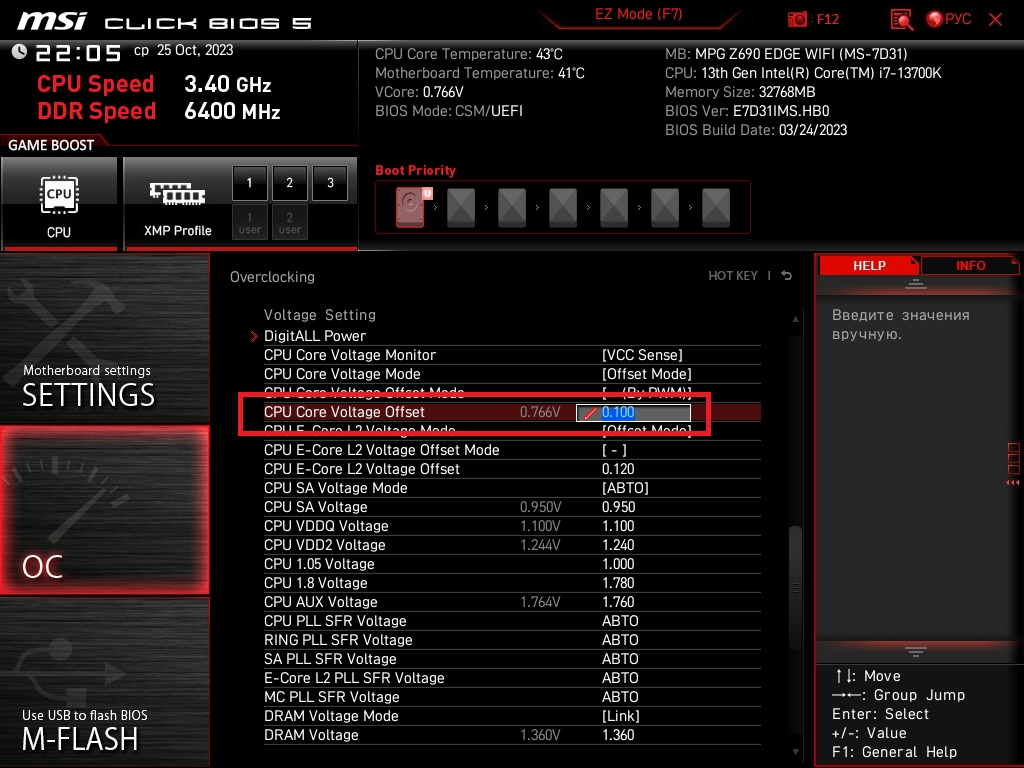This screenshot has height=768, width=1024.
Task: Select CPU E-Core L2 Voltage Offset value 0.120
Action: click(x=618, y=469)
